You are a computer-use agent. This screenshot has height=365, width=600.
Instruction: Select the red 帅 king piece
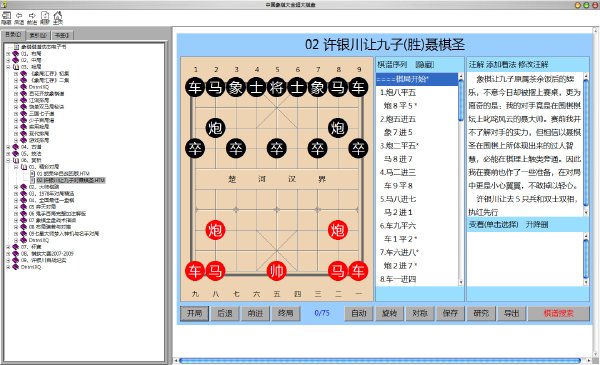click(x=277, y=271)
